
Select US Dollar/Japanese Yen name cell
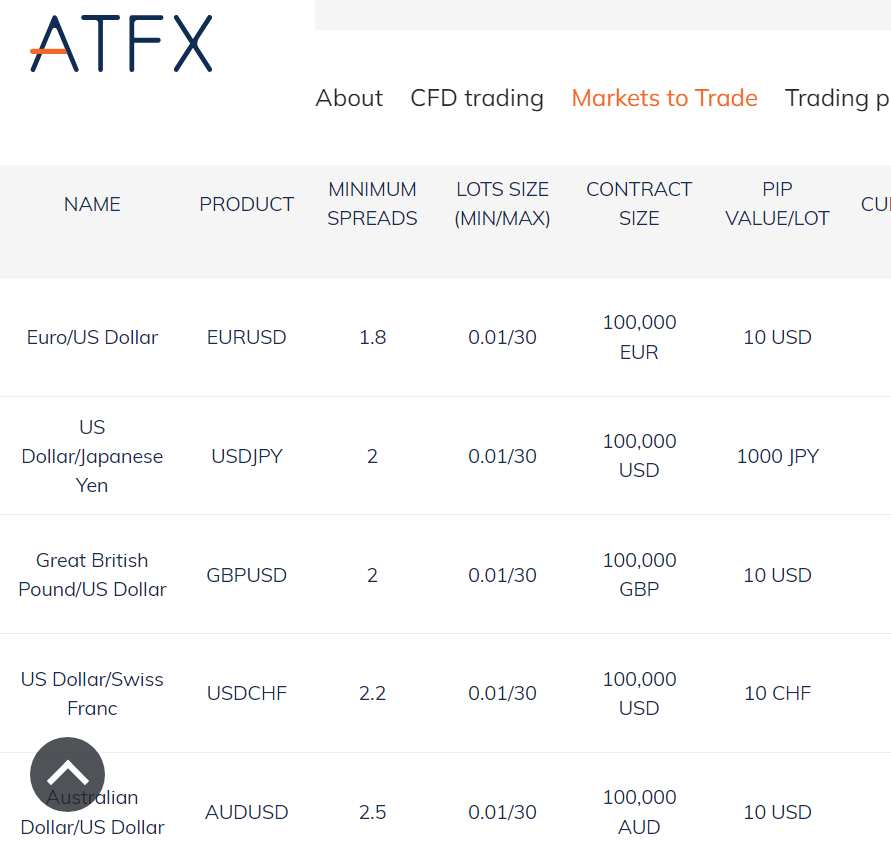[92, 456]
